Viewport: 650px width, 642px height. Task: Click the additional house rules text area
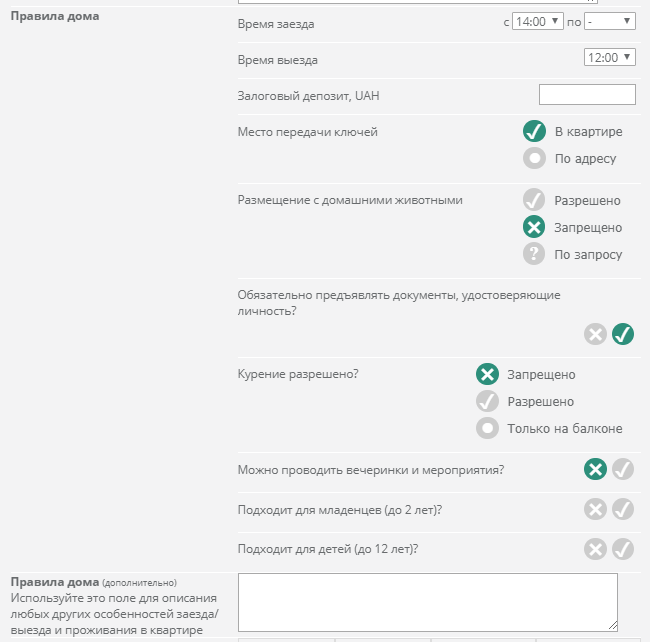pos(428,602)
